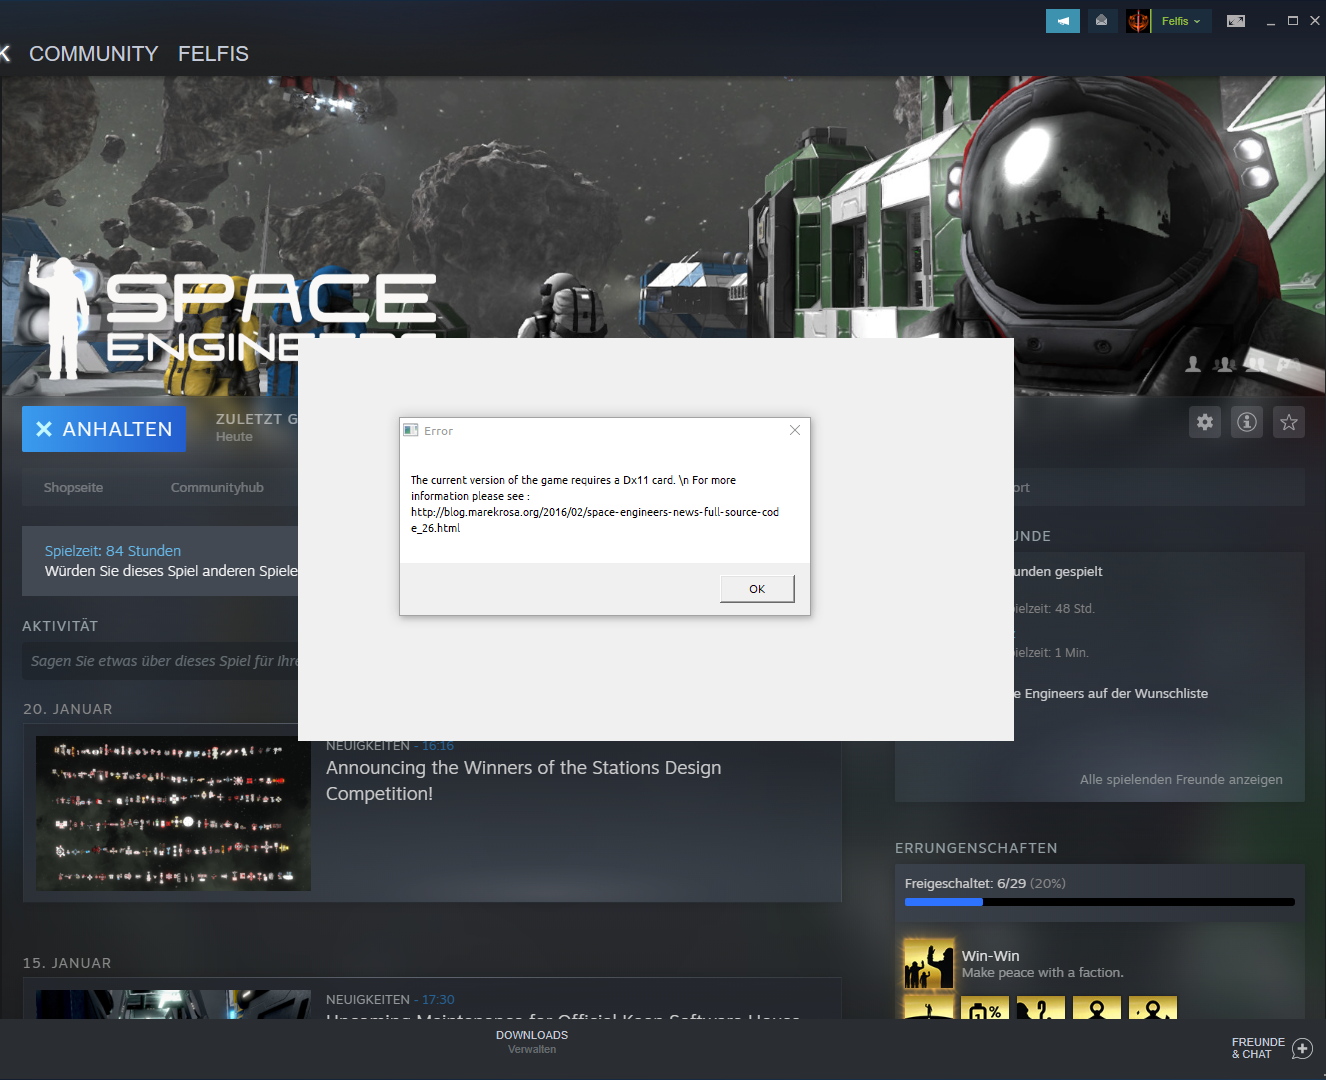This screenshot has height=1080, width=1326.
Task: Click Alle spielenden Freunde anzeigen link
Action: click(1180, 780)
